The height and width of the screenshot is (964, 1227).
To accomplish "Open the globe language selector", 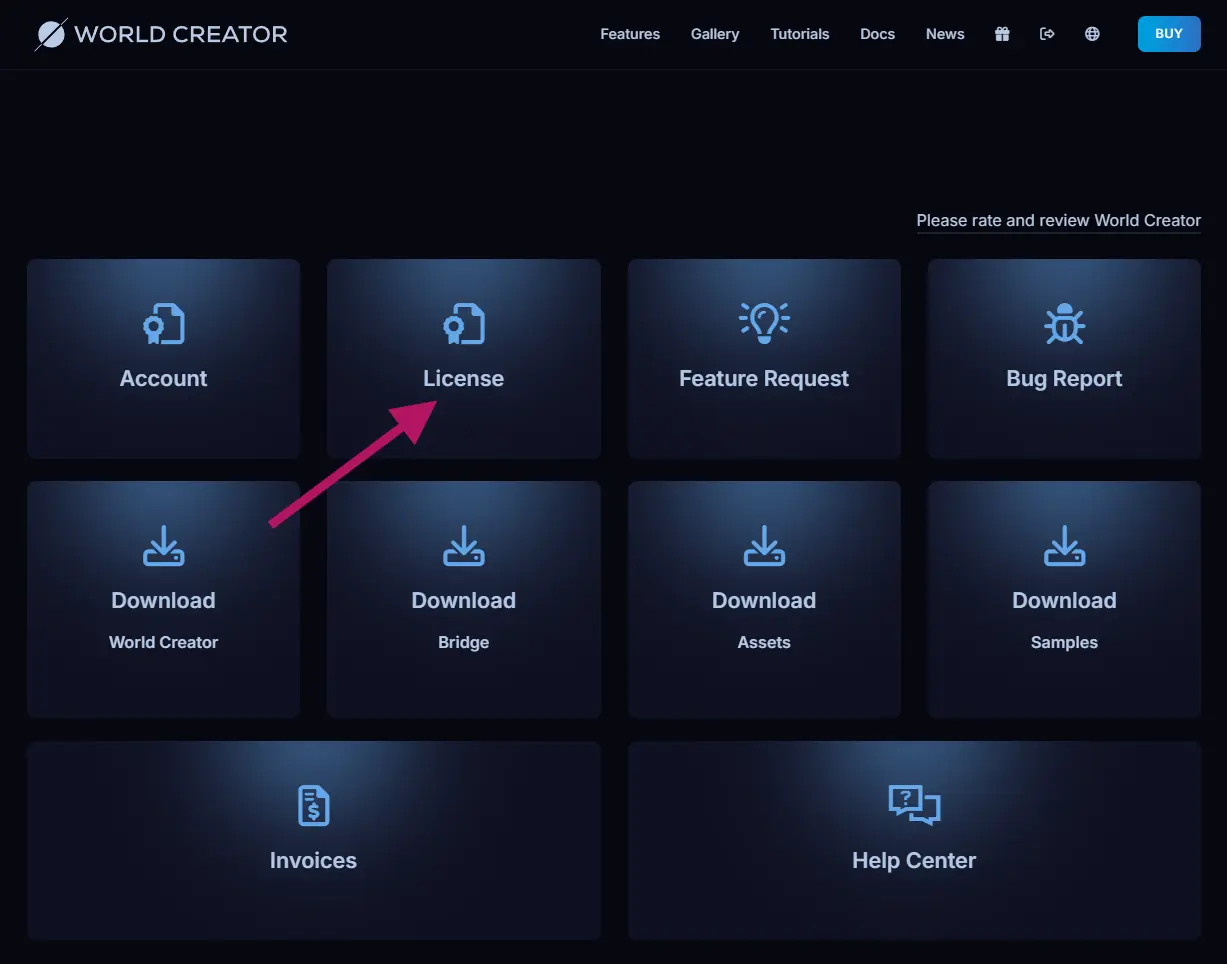I will pyautogui.click(x=1092, y=34).
